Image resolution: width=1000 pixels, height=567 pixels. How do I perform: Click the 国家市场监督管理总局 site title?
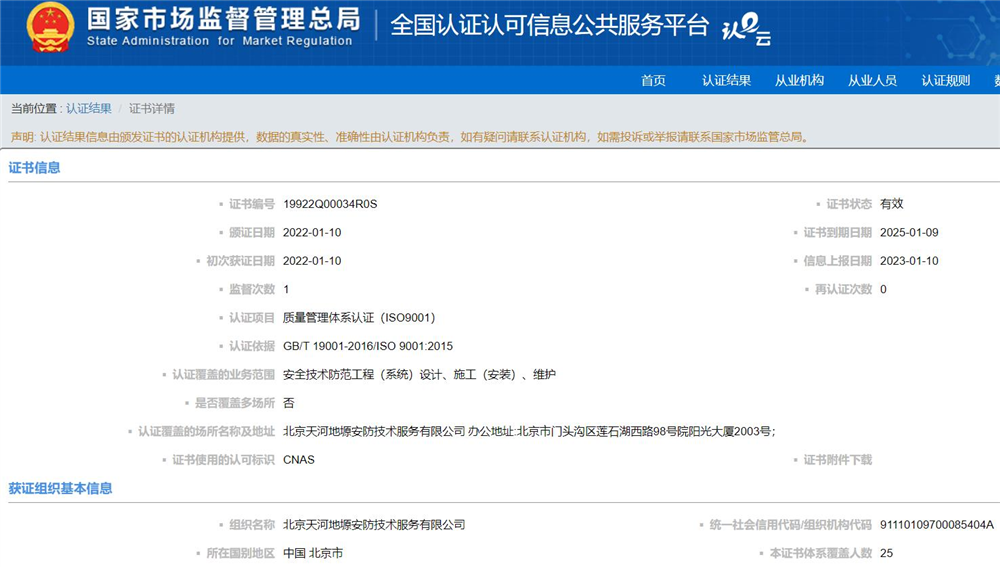click(222, 19)
